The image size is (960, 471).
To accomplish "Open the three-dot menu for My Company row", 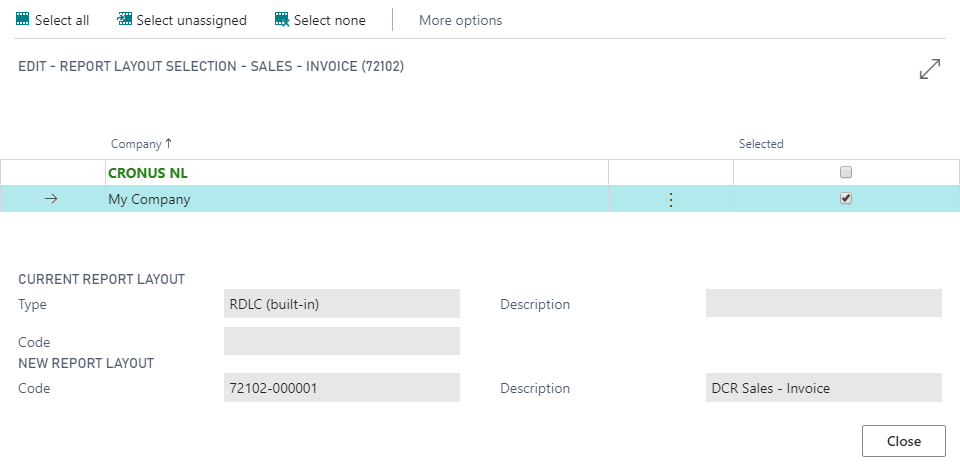I will click(671, 200).
